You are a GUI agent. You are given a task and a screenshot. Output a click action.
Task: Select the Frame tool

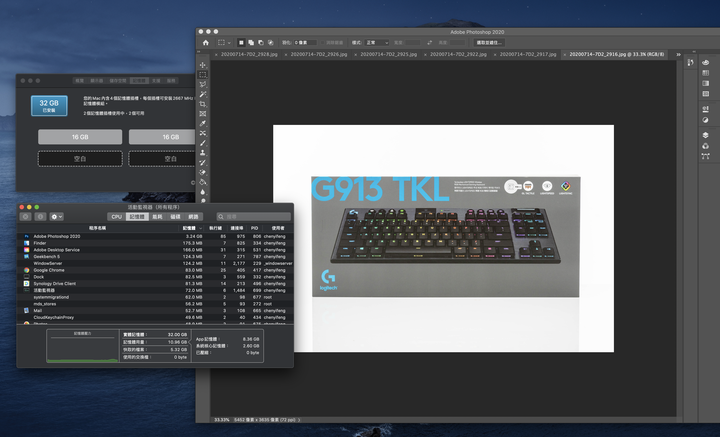pos(202,113)
